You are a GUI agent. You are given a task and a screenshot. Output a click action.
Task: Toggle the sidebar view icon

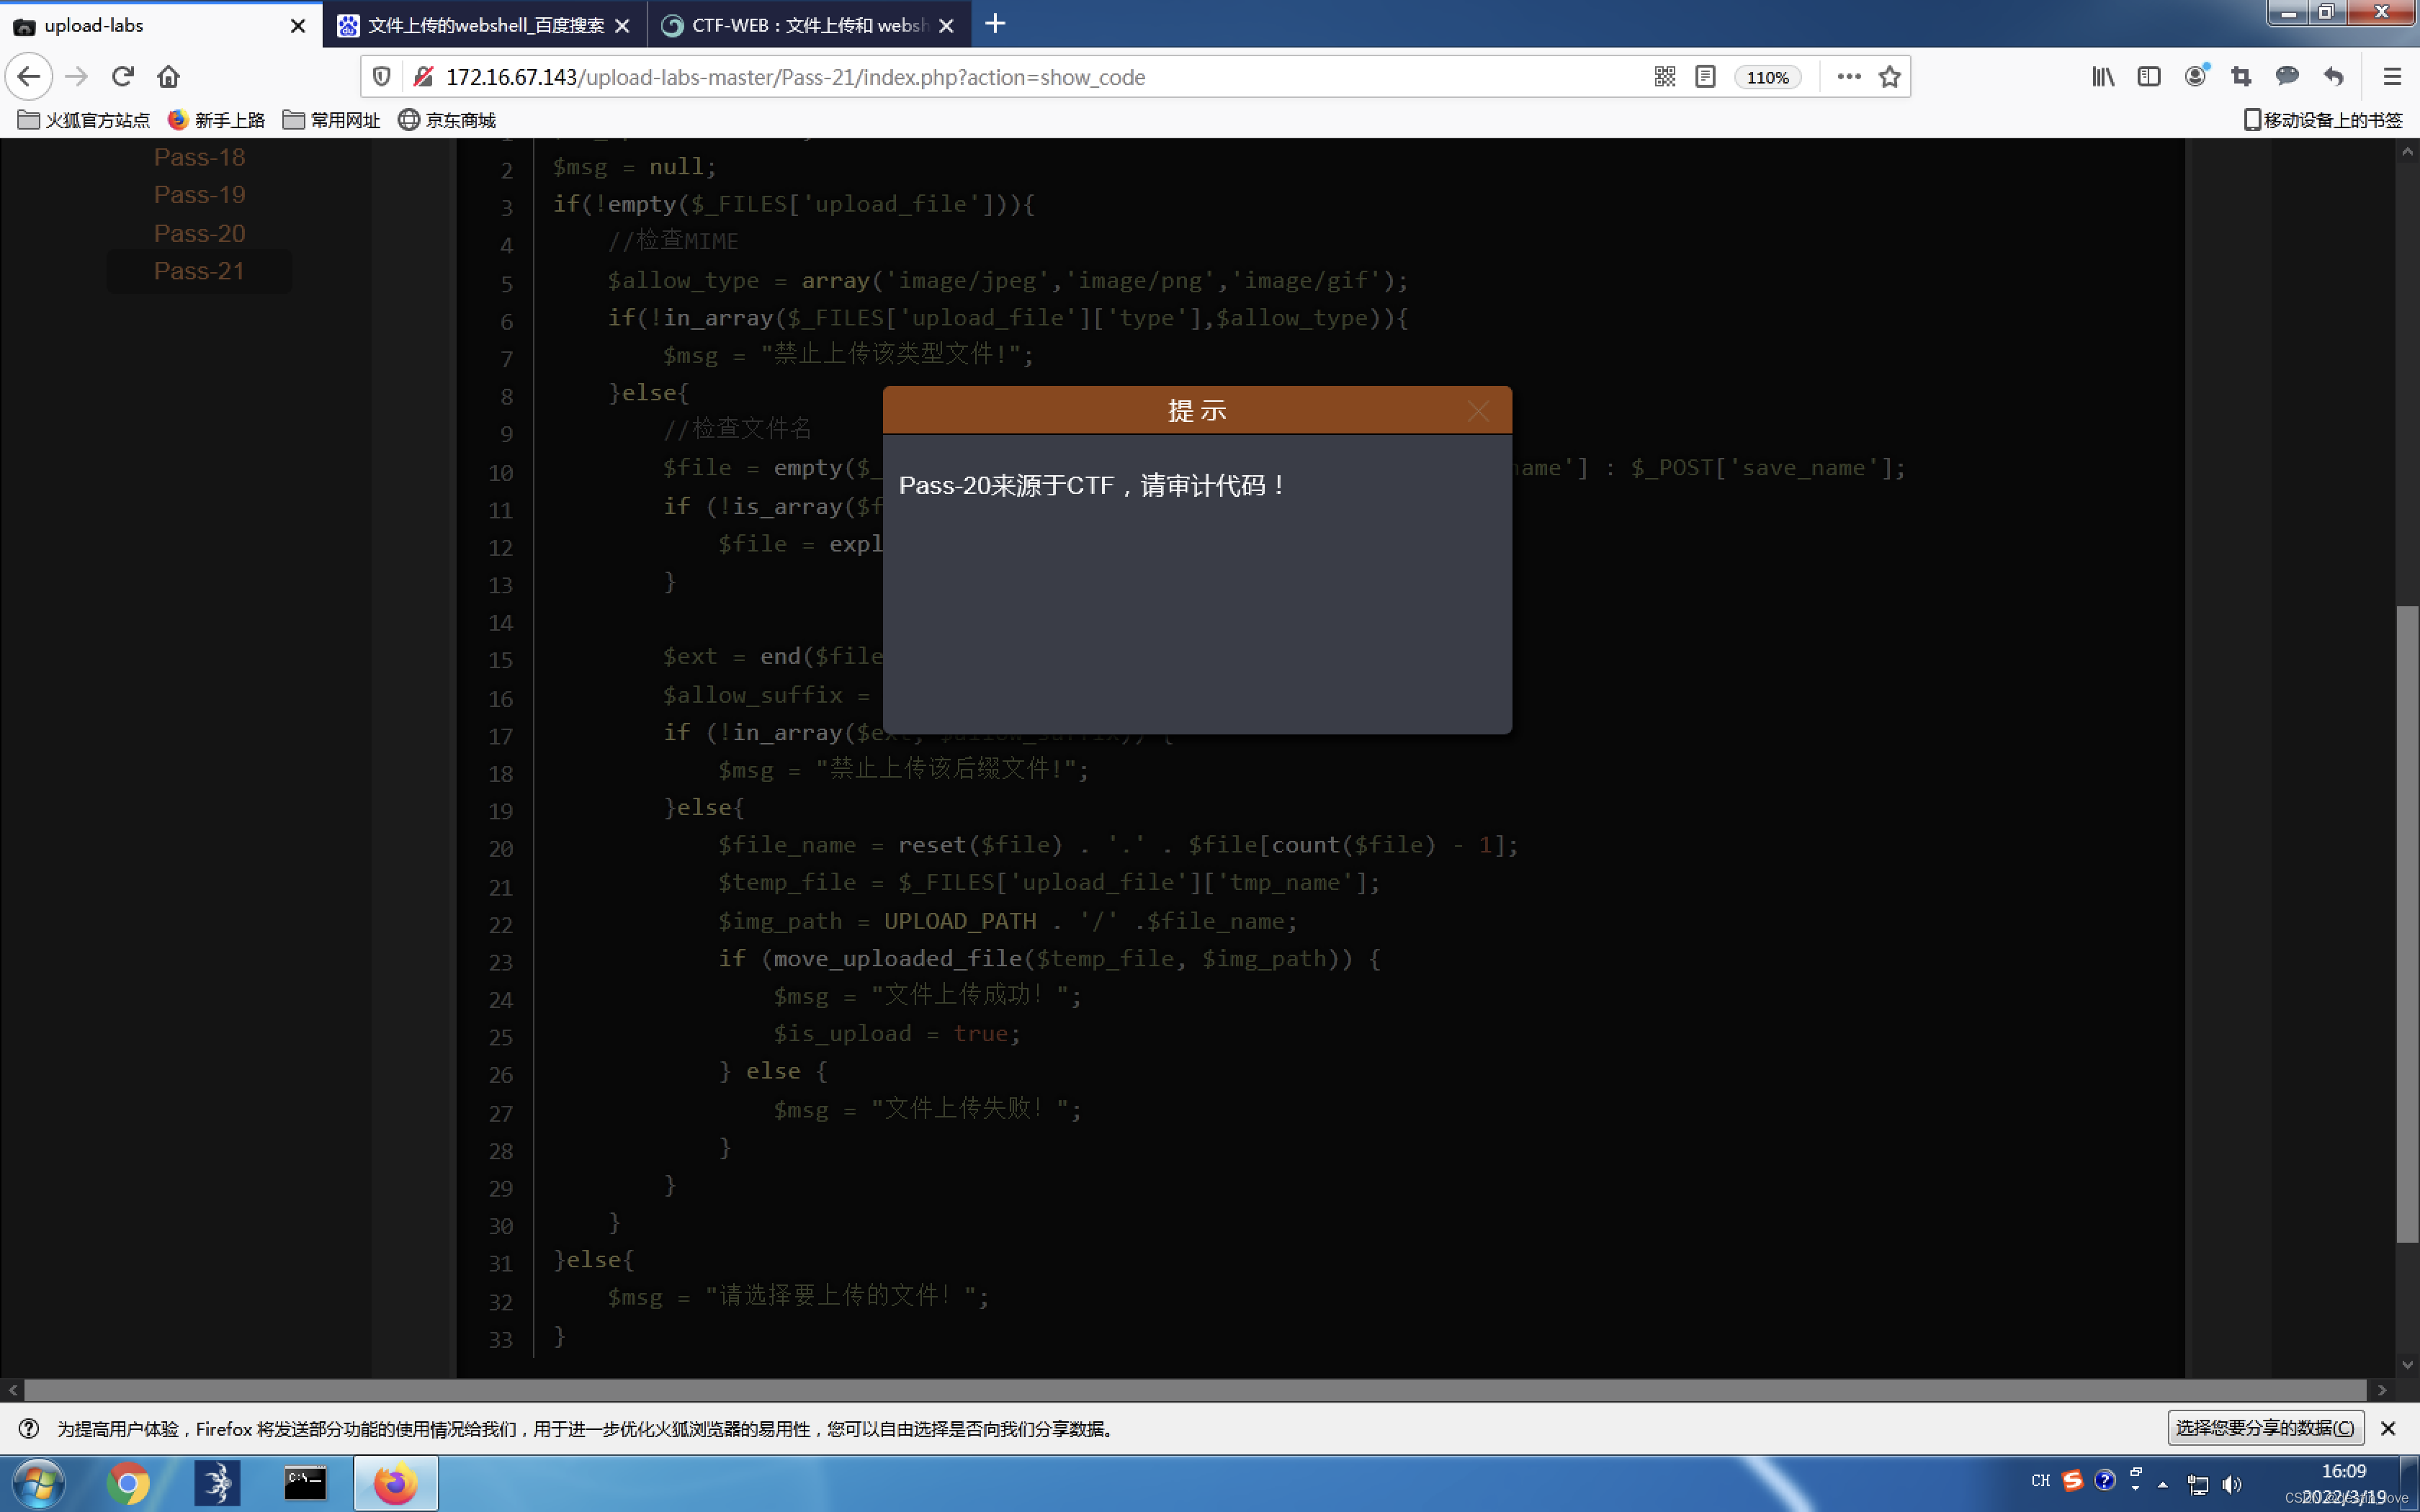(2148, 77)
